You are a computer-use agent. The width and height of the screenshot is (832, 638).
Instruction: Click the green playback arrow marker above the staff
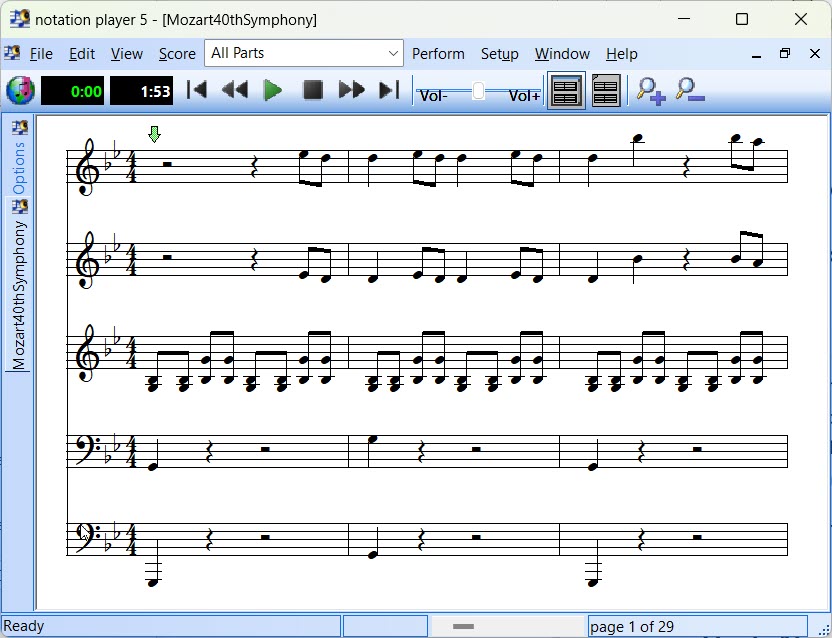(x=155, y=134)
